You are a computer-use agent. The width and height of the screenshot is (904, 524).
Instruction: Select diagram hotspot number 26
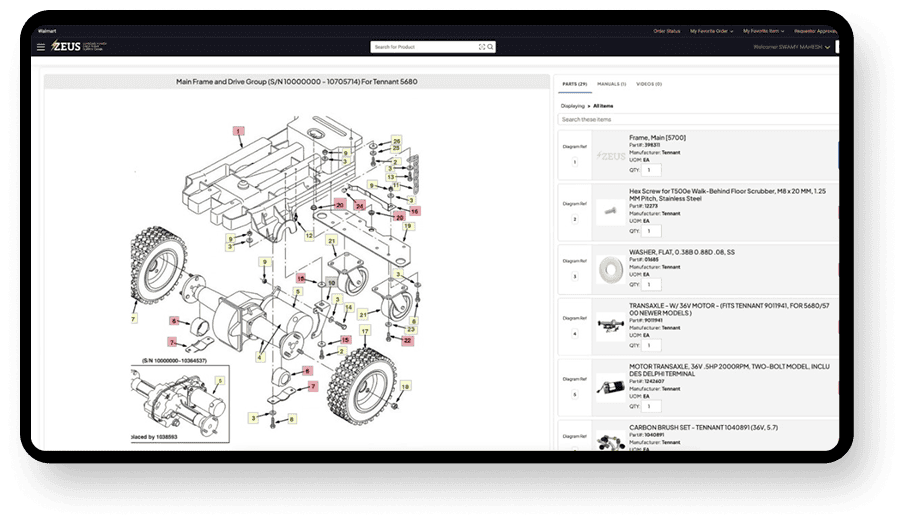pyautogui.click(x=396, y=141)
